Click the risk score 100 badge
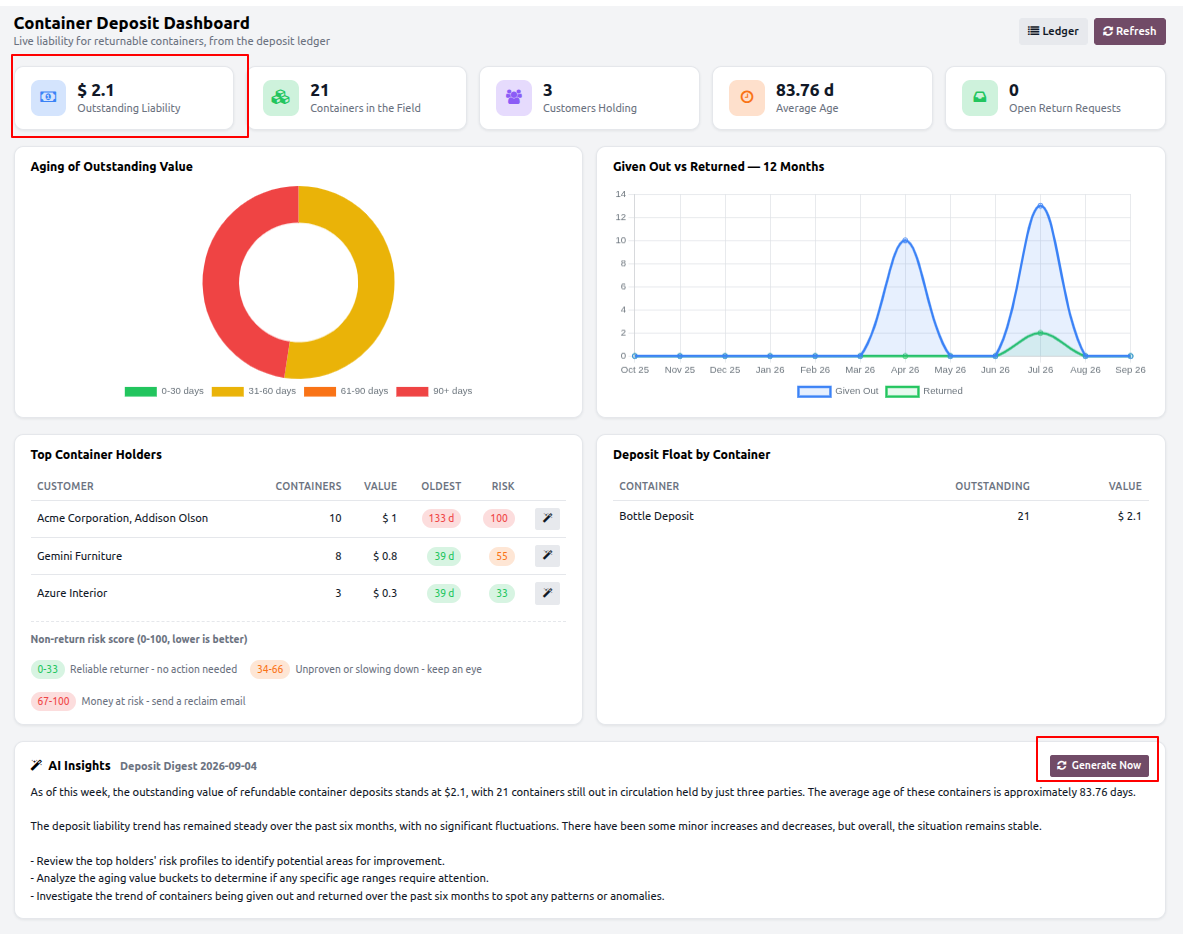The height and width of the screenshot is (934, 1183). pos(499,518)
